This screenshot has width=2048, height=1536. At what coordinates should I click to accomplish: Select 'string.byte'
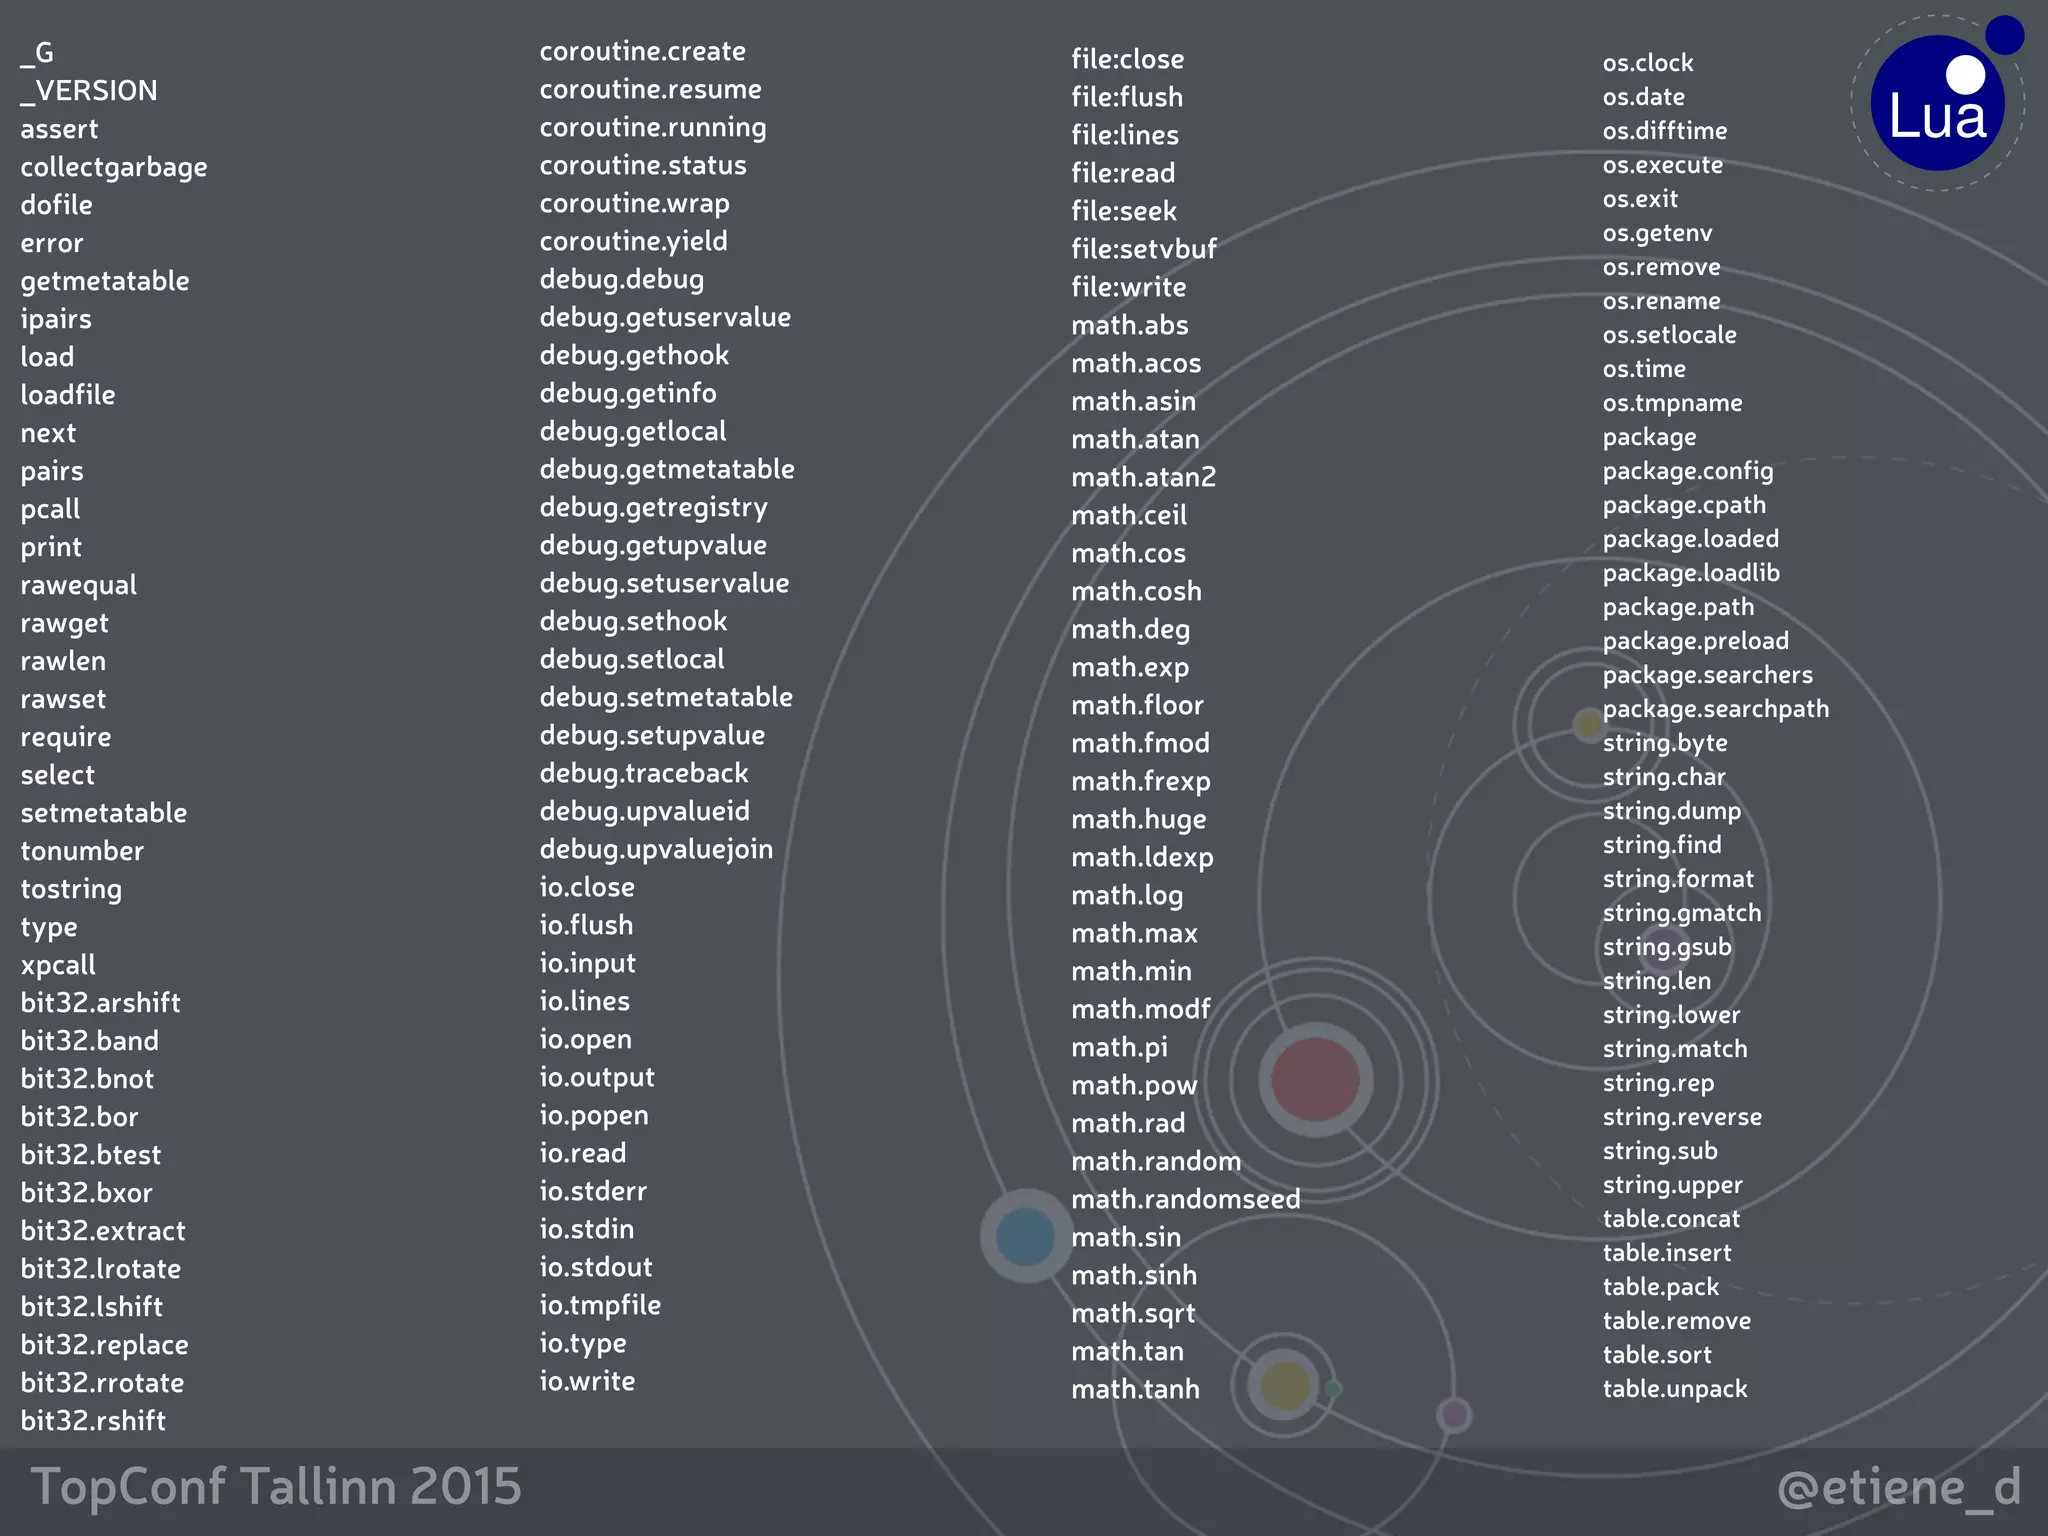click(x=1665, y=743)
